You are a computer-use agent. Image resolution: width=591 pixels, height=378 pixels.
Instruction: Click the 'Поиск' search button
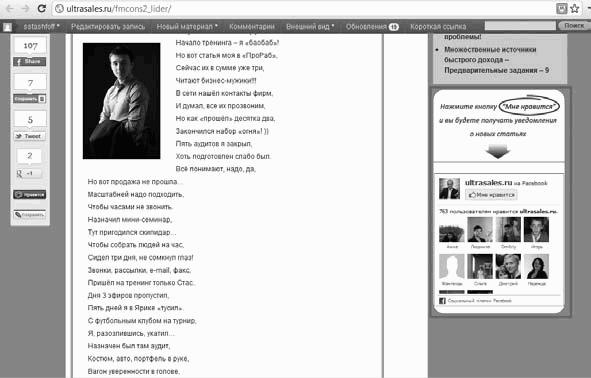(574, 25)
